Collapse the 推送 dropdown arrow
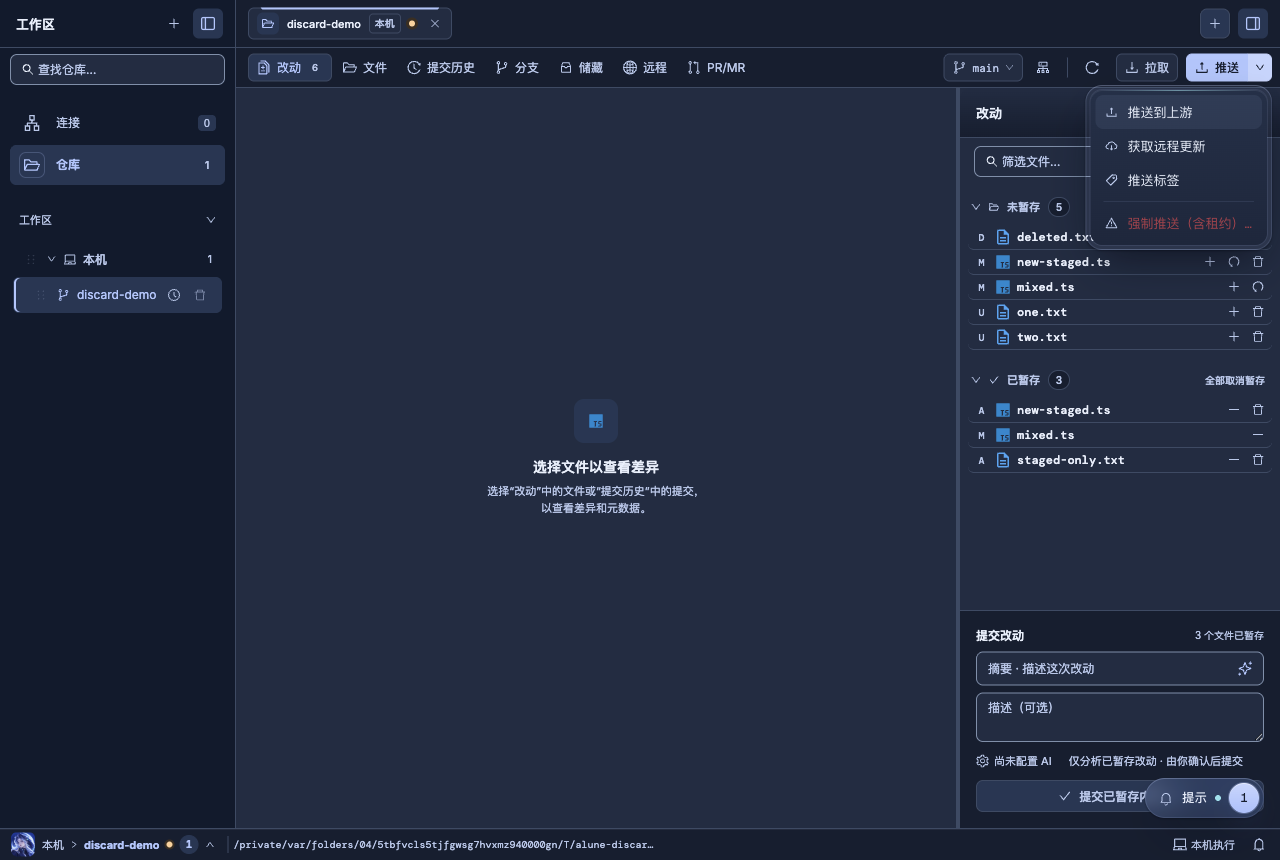 point(1260,67)
